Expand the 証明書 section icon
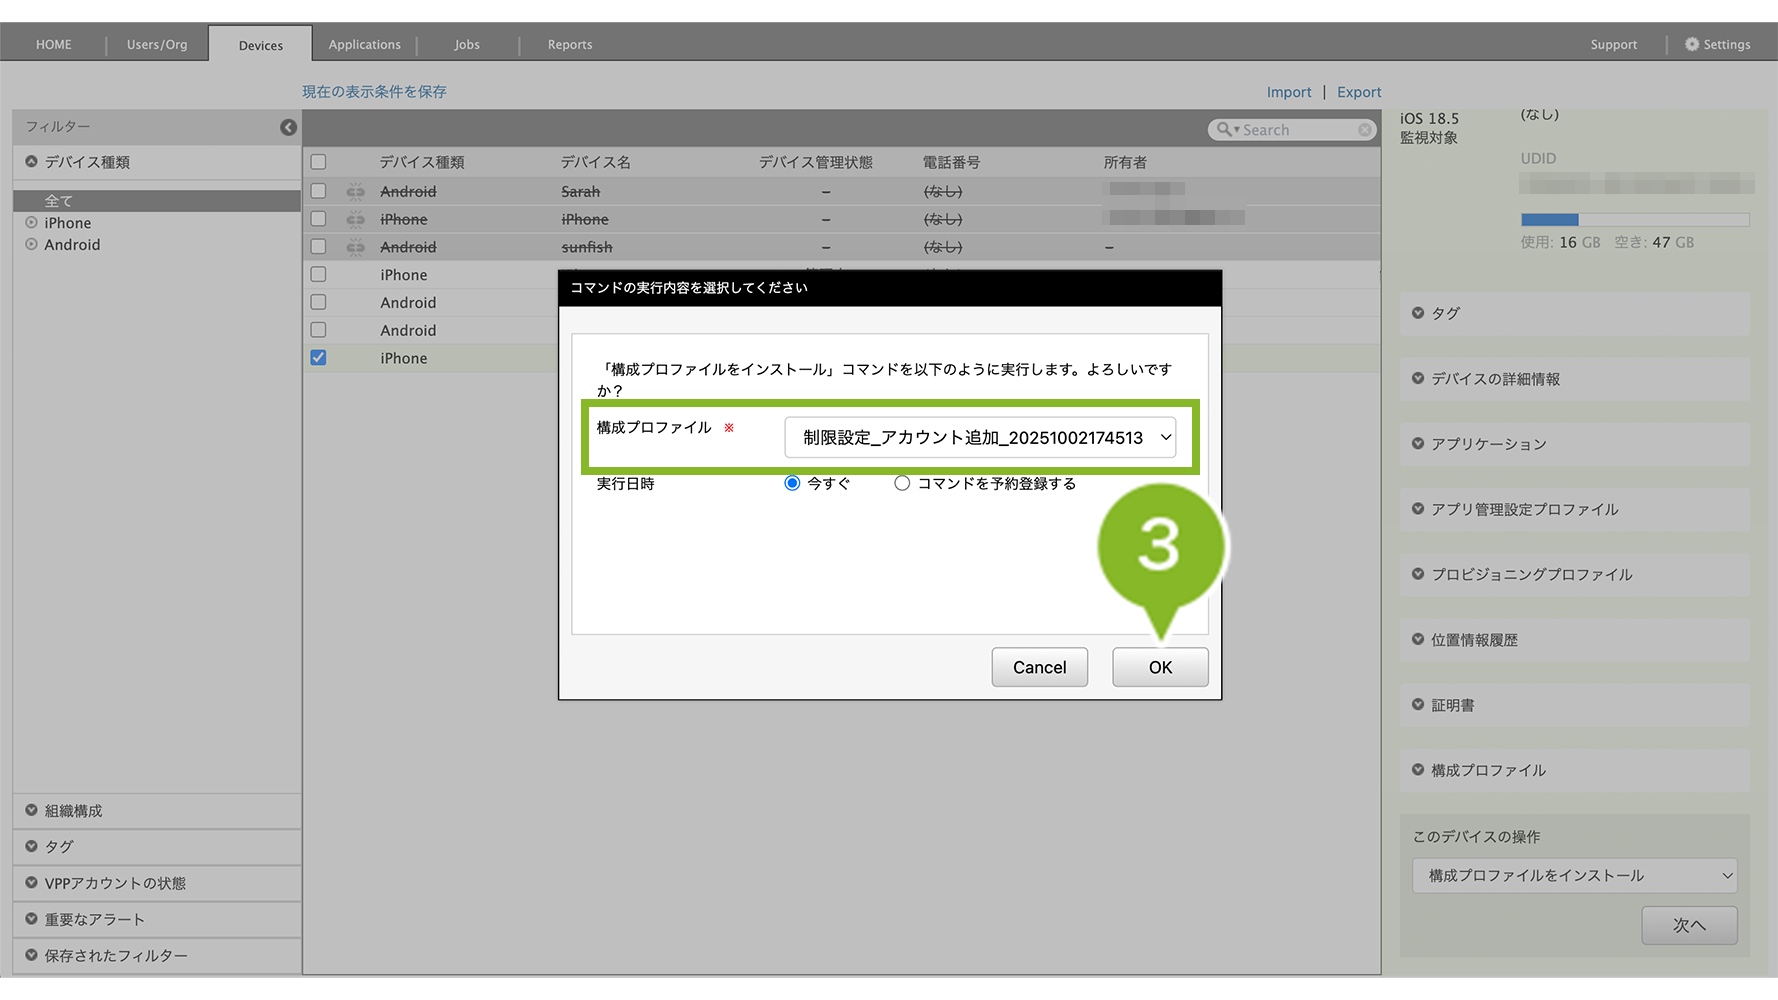This screenshot has width=1778, height=1000. pyautogui.click(x=1418, y=705)
